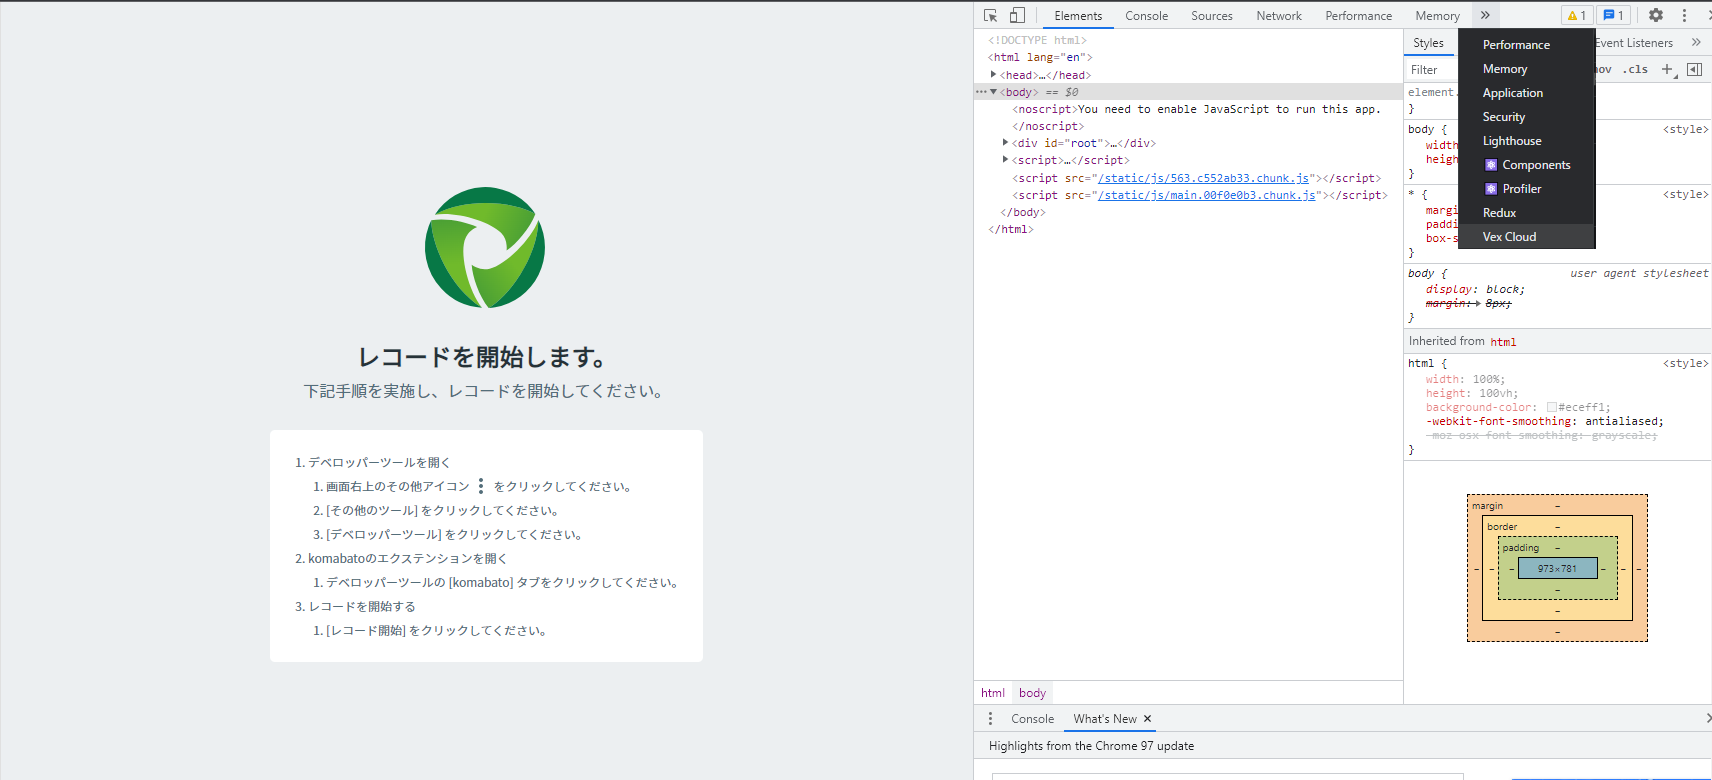Select the html lang="en" node
1712x780 pixels.
[1040, 58]
